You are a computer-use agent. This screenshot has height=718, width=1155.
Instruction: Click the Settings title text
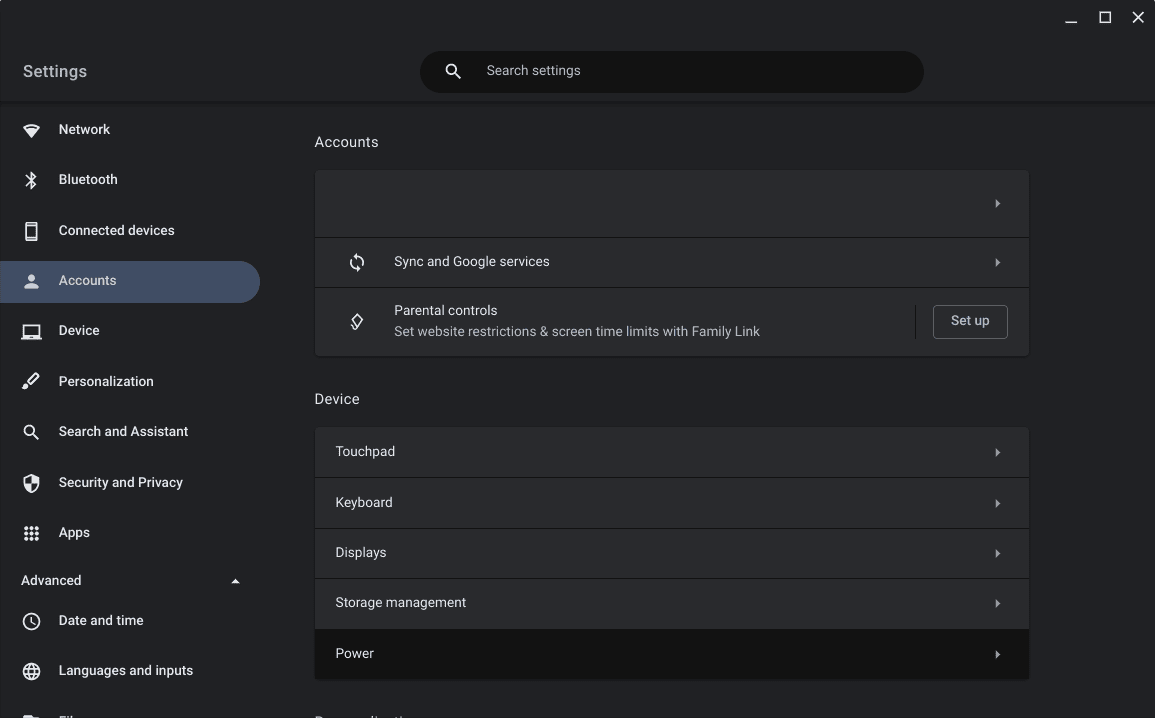[x=55, y=71]
